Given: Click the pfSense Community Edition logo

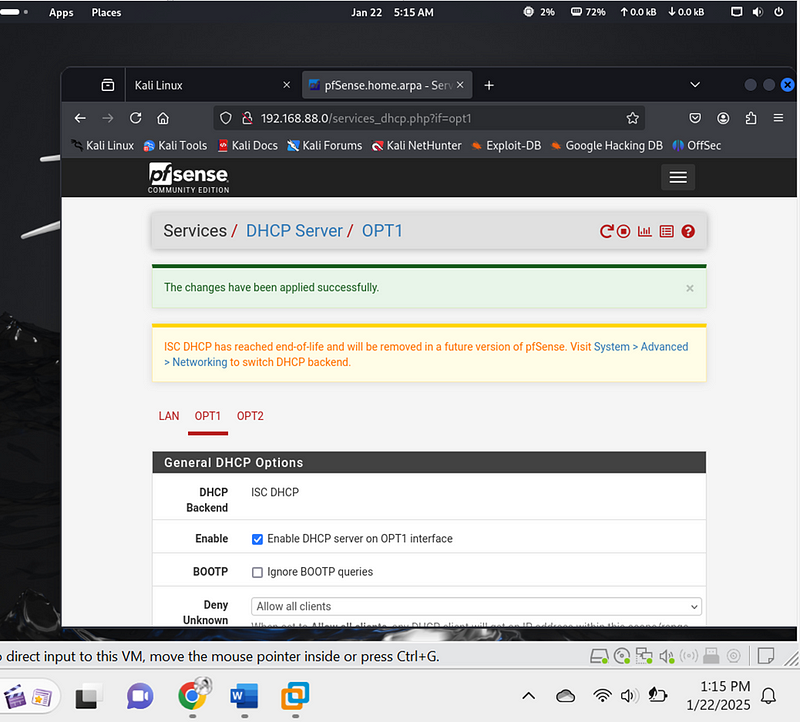Looking at the screenshot, I should [x=188, y=178].
